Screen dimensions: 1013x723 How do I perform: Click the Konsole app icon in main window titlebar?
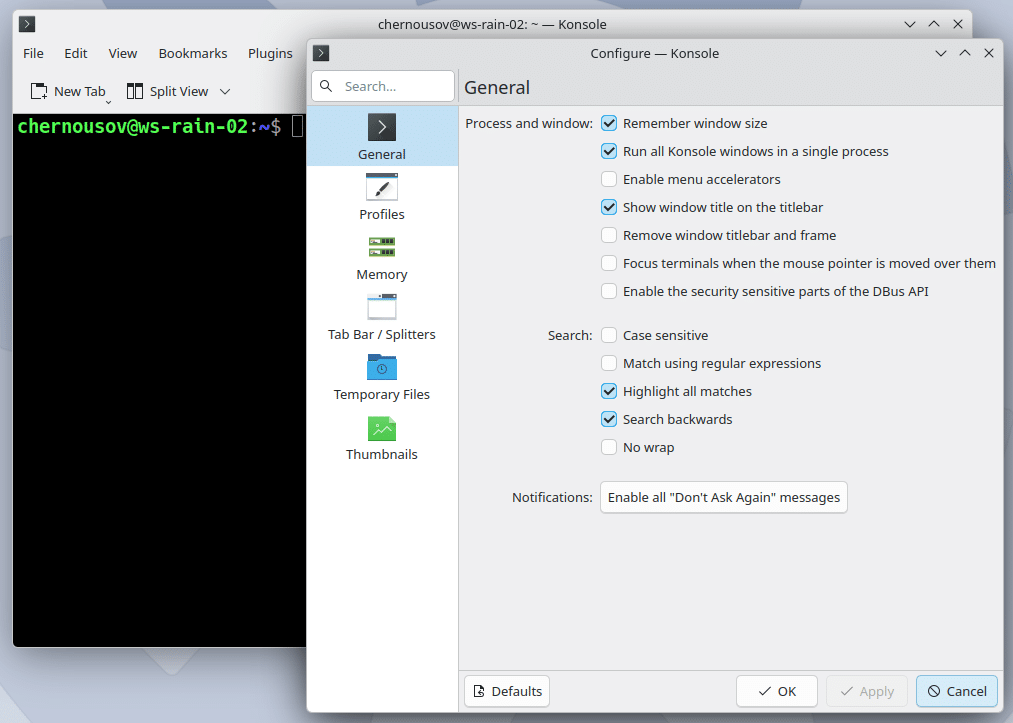(27, 25)
